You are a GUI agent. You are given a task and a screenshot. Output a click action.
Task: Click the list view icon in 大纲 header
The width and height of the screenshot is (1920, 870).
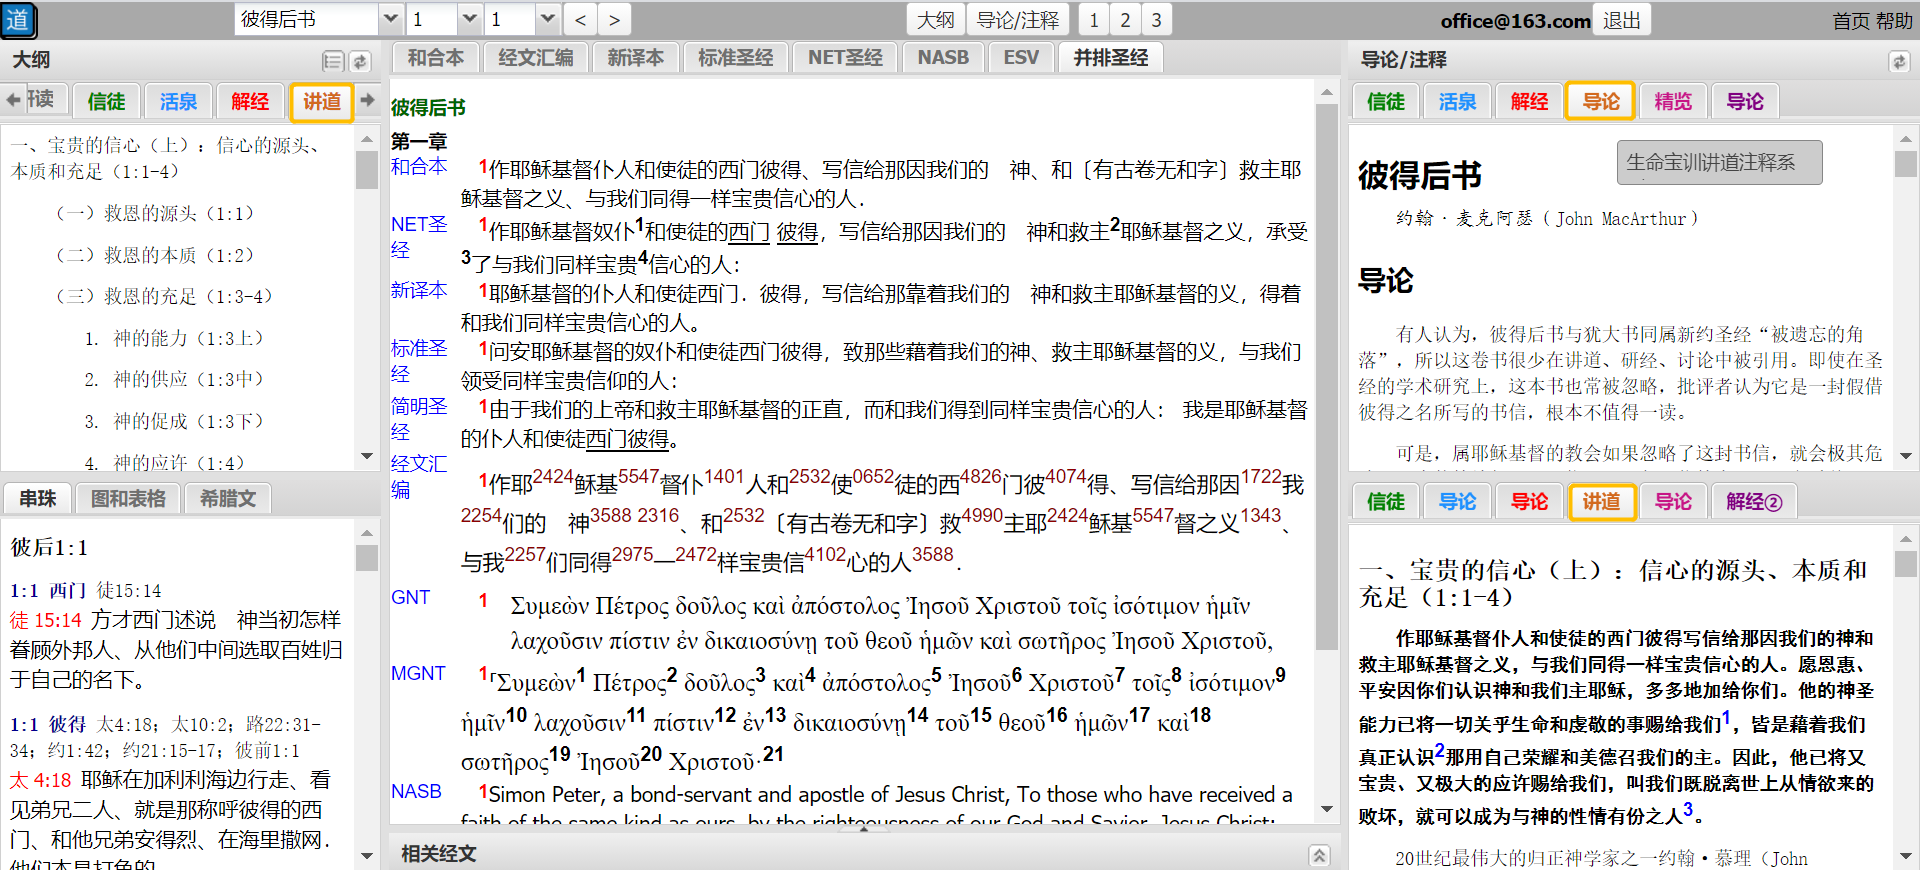333,61
